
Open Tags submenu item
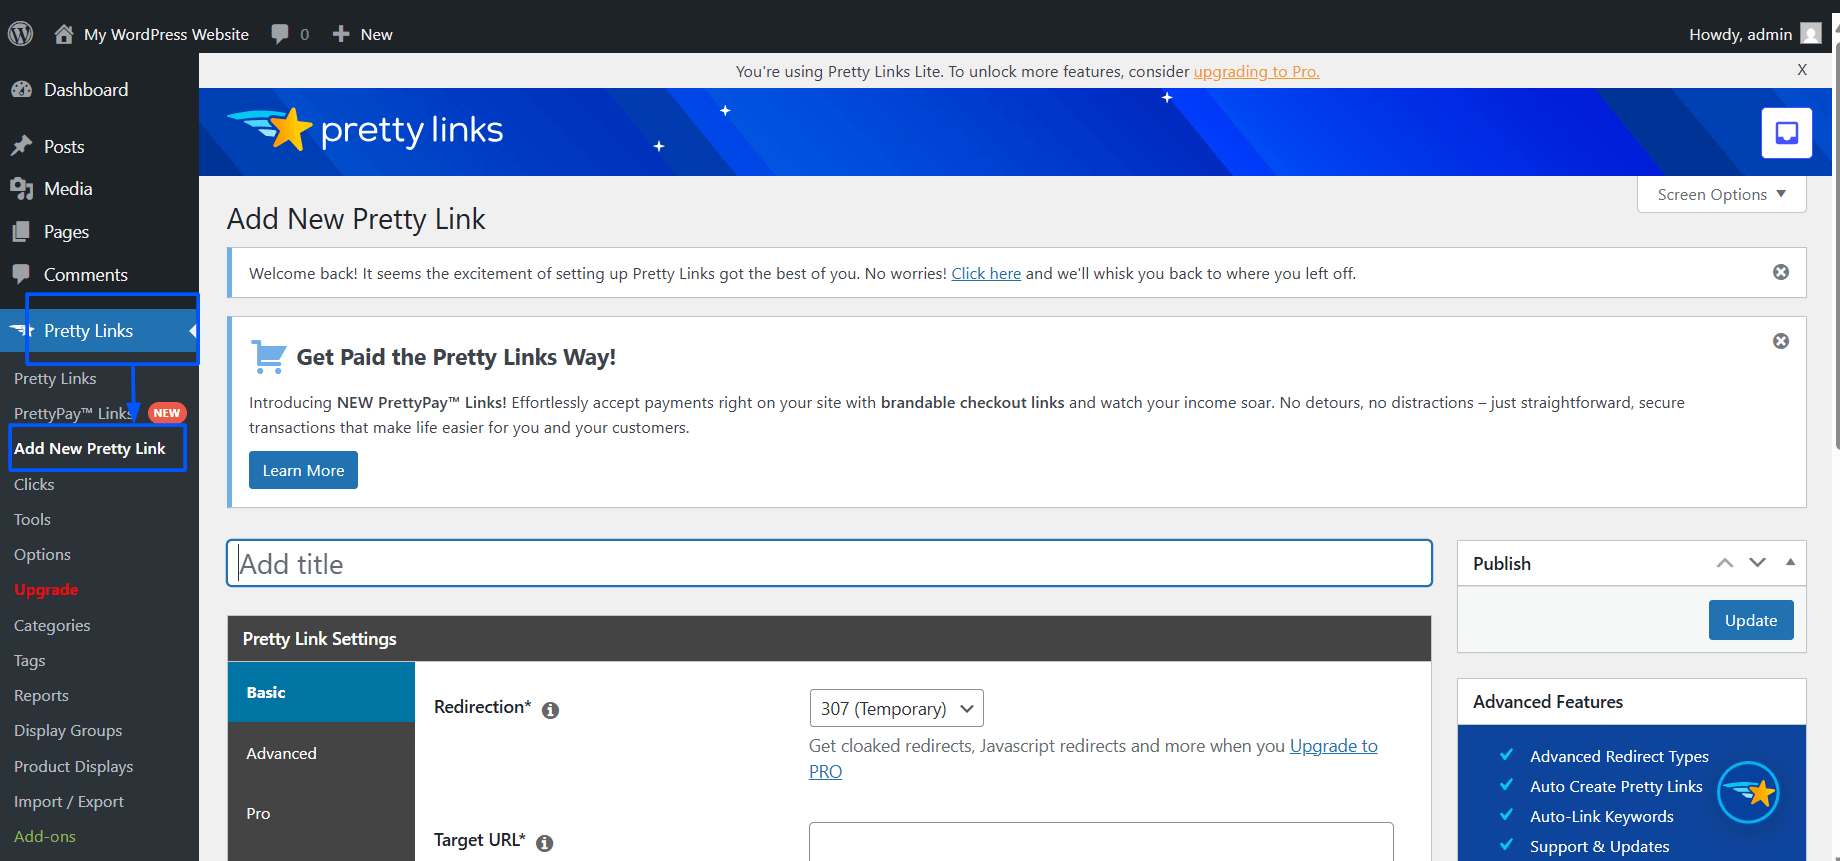click(x=30, y=660)
